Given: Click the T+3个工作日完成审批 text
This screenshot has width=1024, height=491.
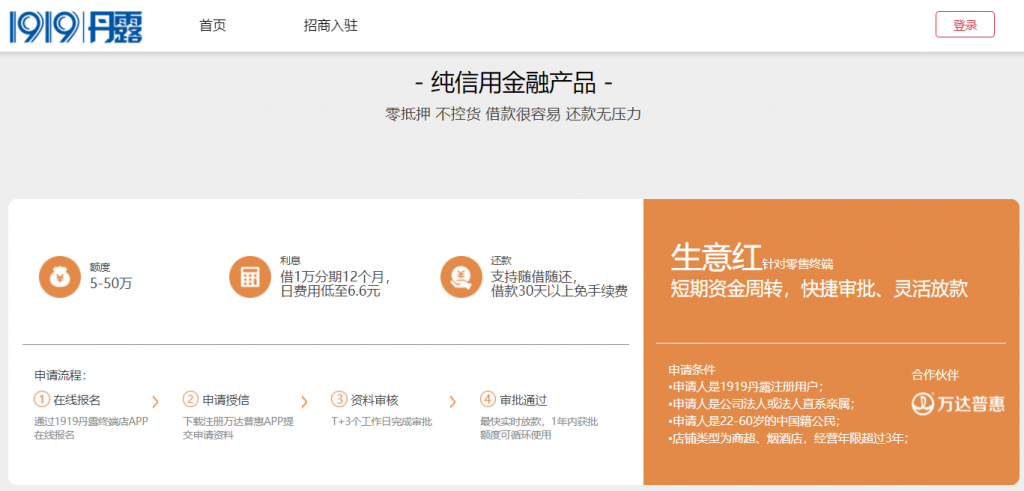Looking at the screenshot, I should (x=381, y=422).
